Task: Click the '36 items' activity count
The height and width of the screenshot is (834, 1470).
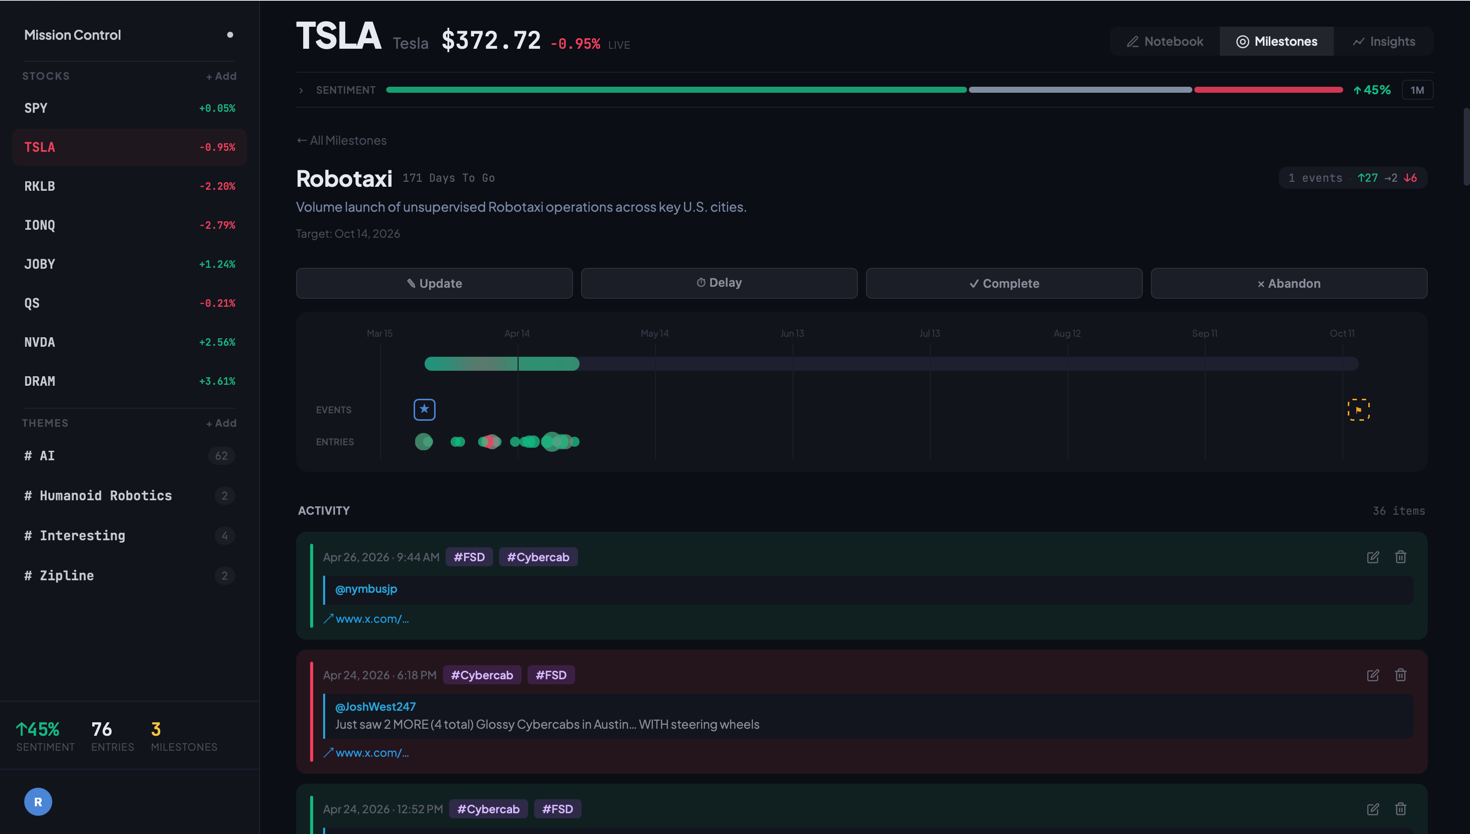Action: click(1399, 511)
